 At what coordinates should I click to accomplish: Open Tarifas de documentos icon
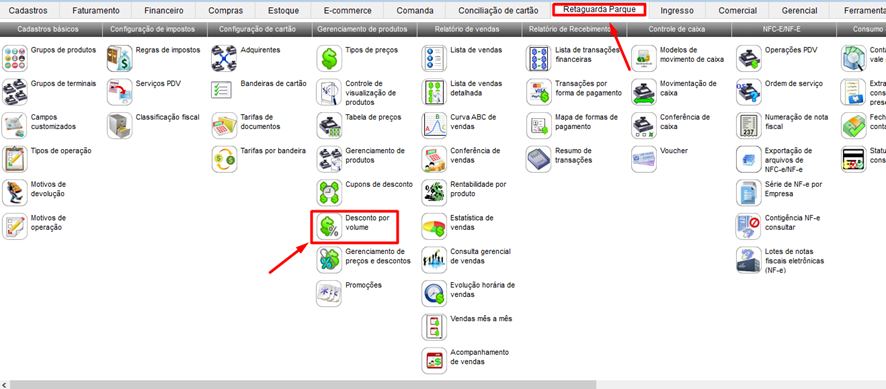tap(224, 126)
